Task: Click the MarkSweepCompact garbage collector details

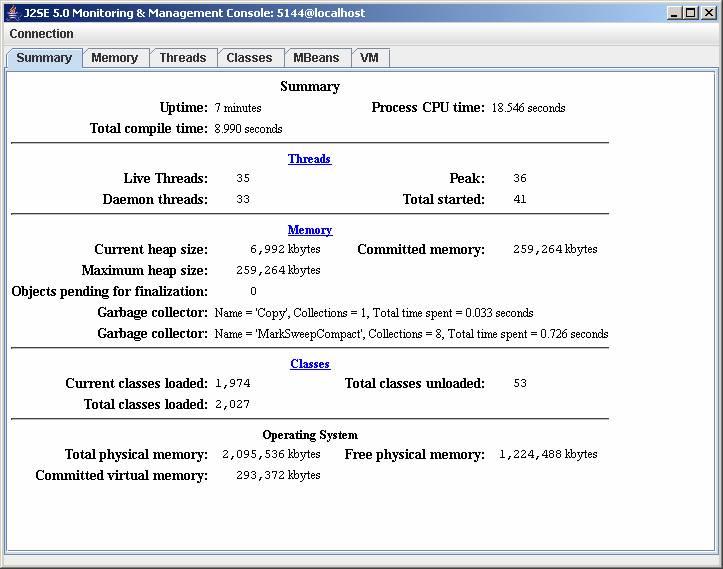Action: (411, 334)
